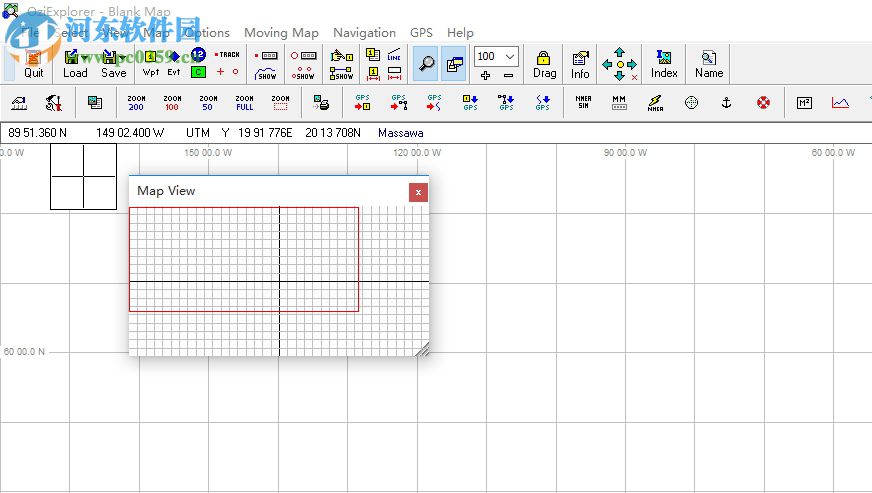Click the Quit toolbar button
Image resolution: width=872 pixels, height=493 pixels.
(x=33, y=64)
